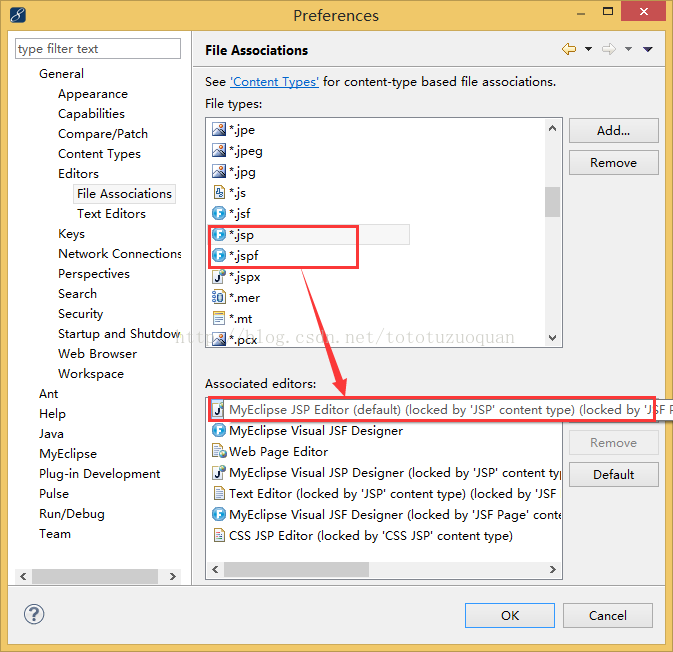The height and width of the screenshot is (652, 673).
Task: Open the preferences view menu dropdown
Action: [648, 49]
